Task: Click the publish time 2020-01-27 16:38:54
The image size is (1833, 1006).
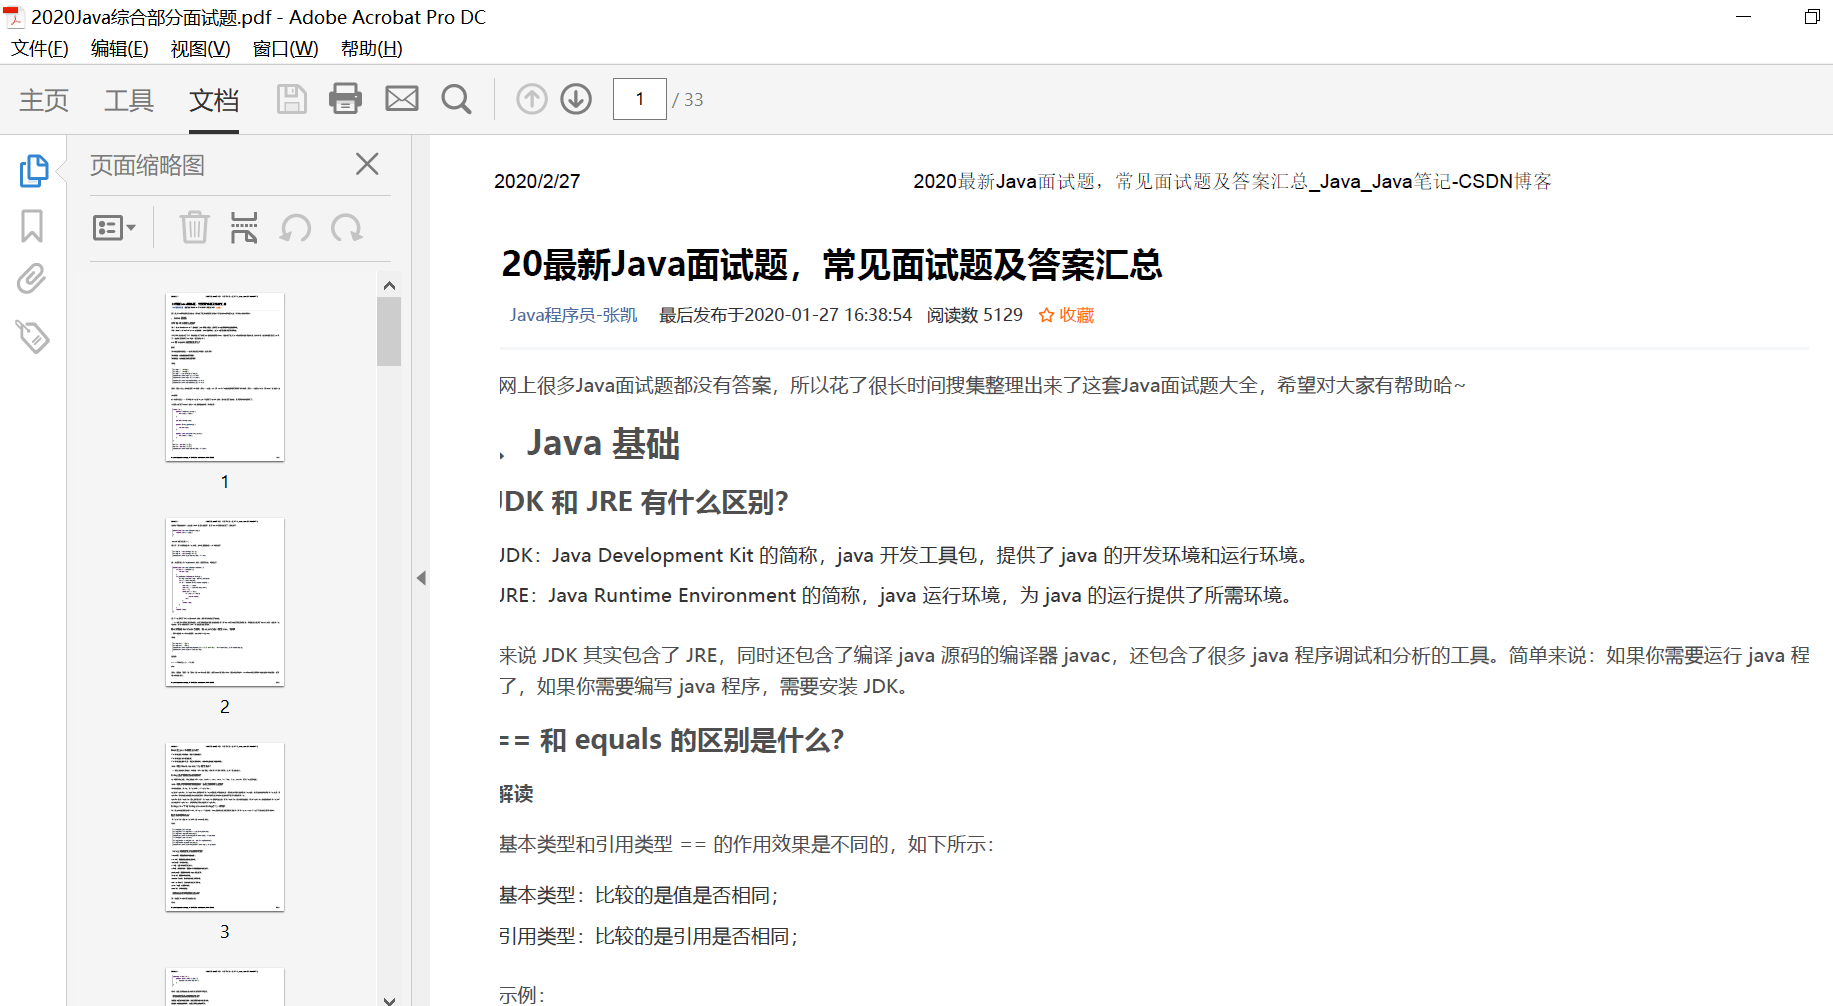Action: tap(829, 315)
